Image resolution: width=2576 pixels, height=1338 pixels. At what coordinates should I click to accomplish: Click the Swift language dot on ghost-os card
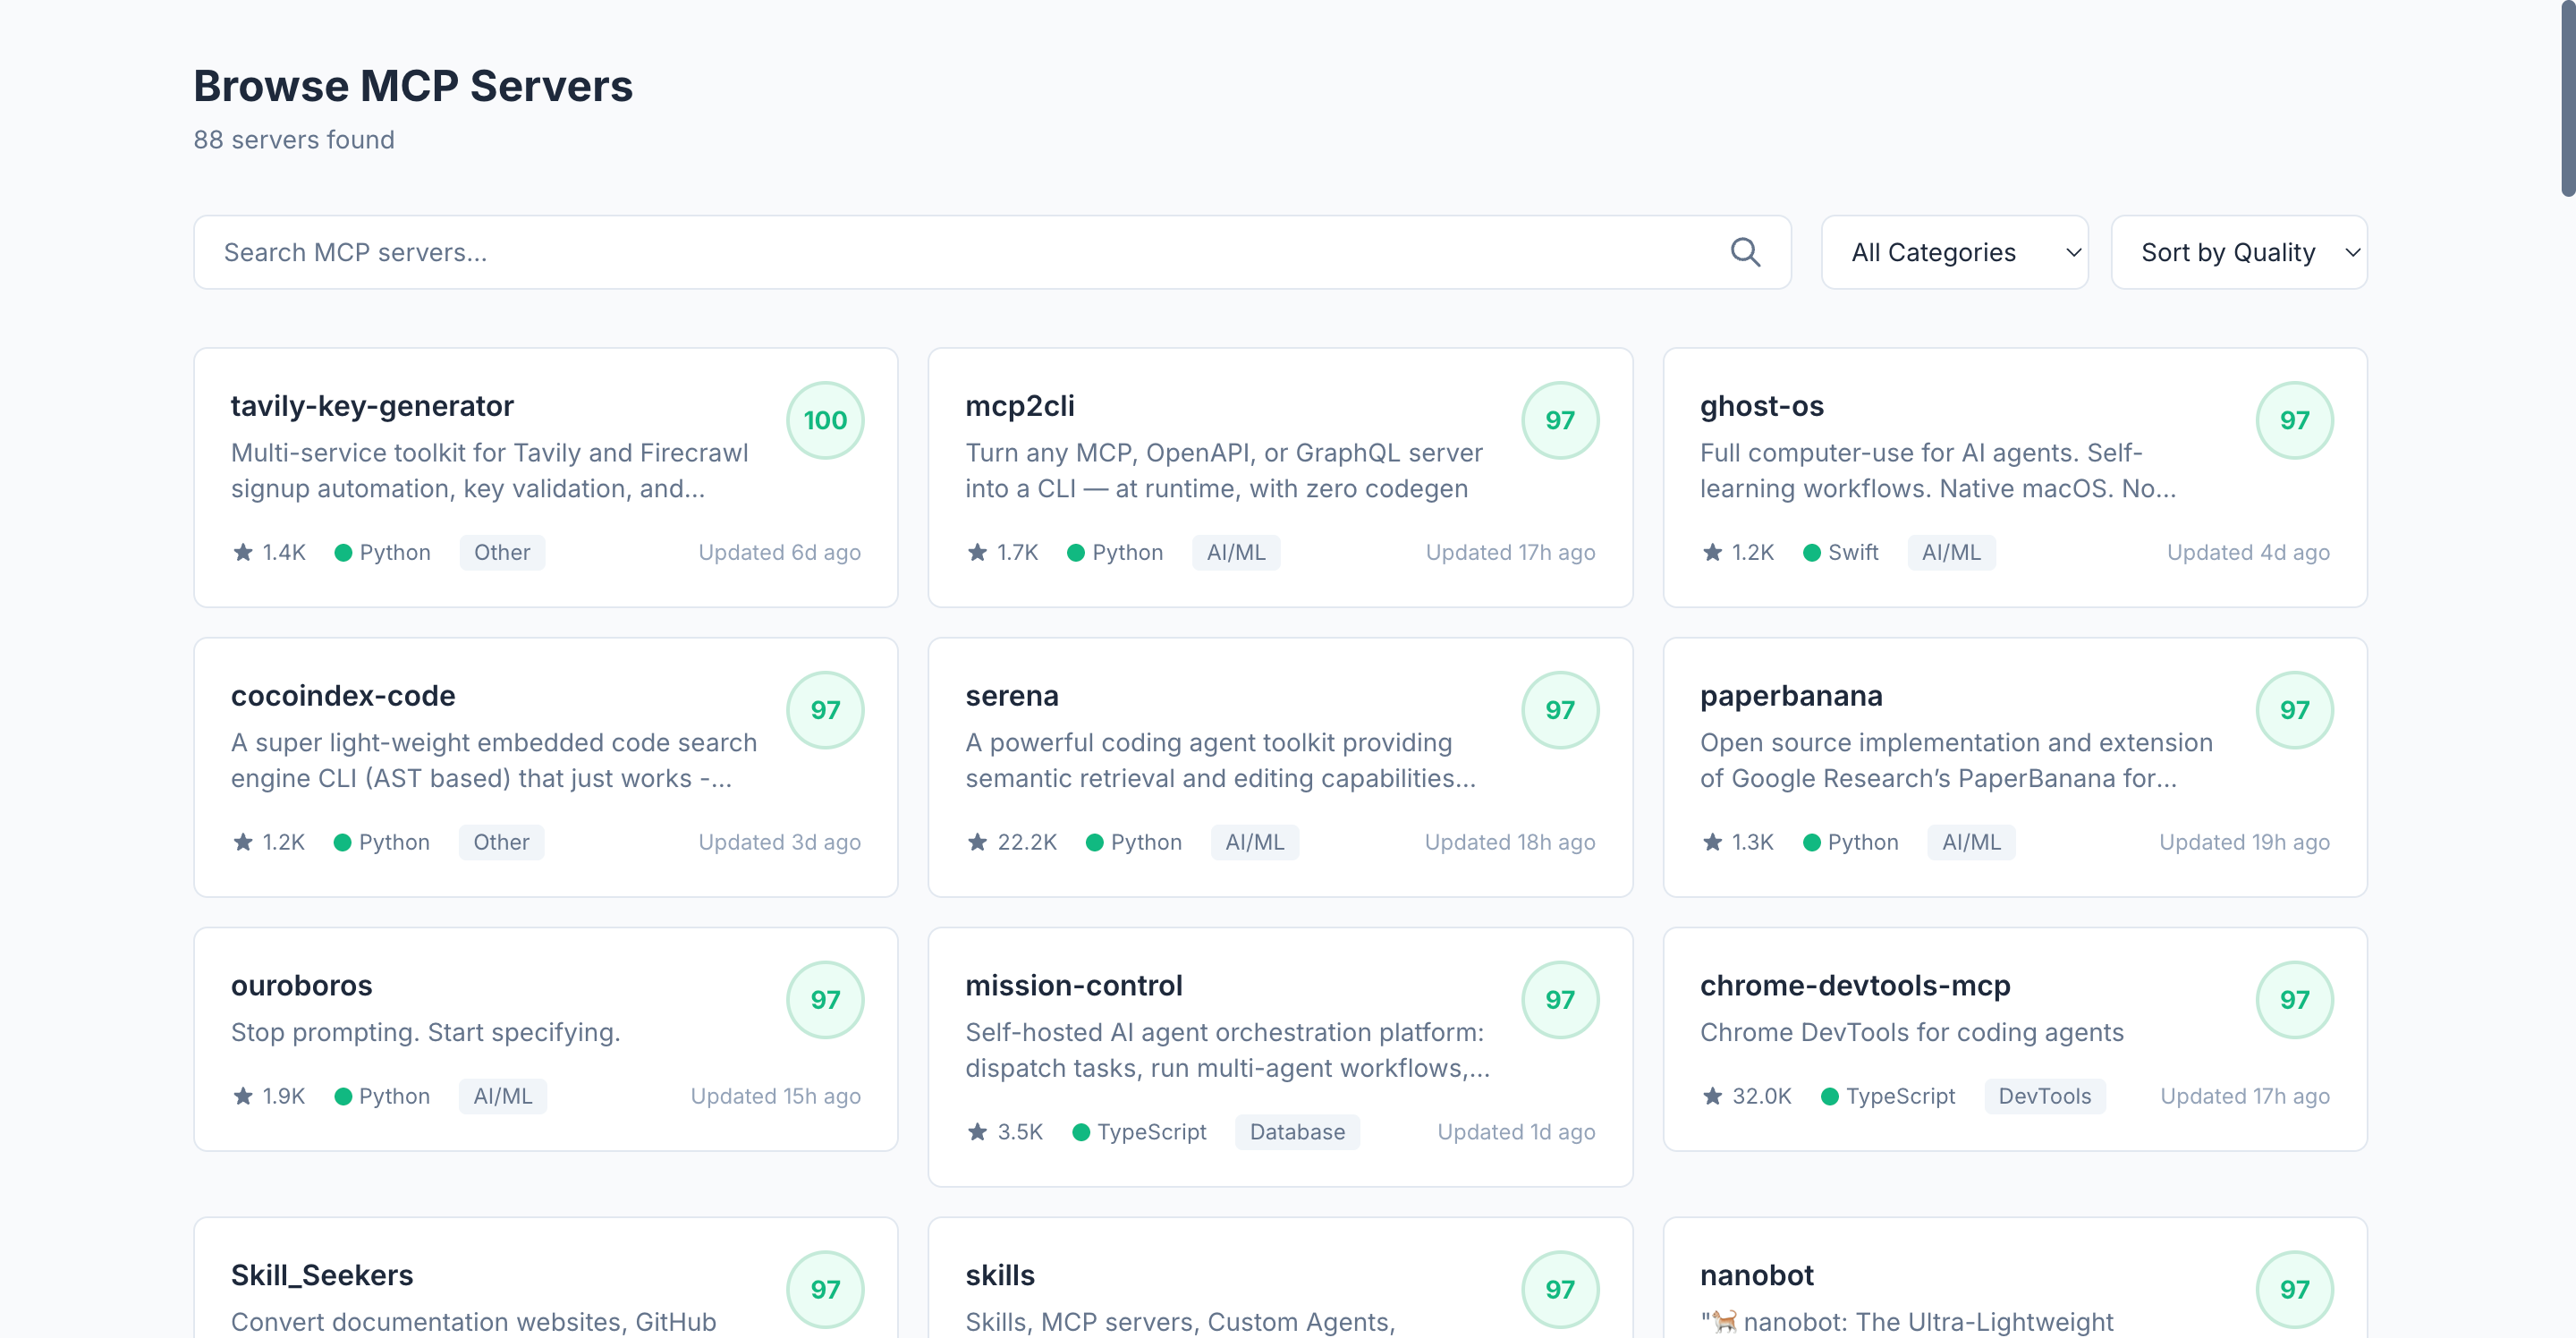pos(1812,552)
